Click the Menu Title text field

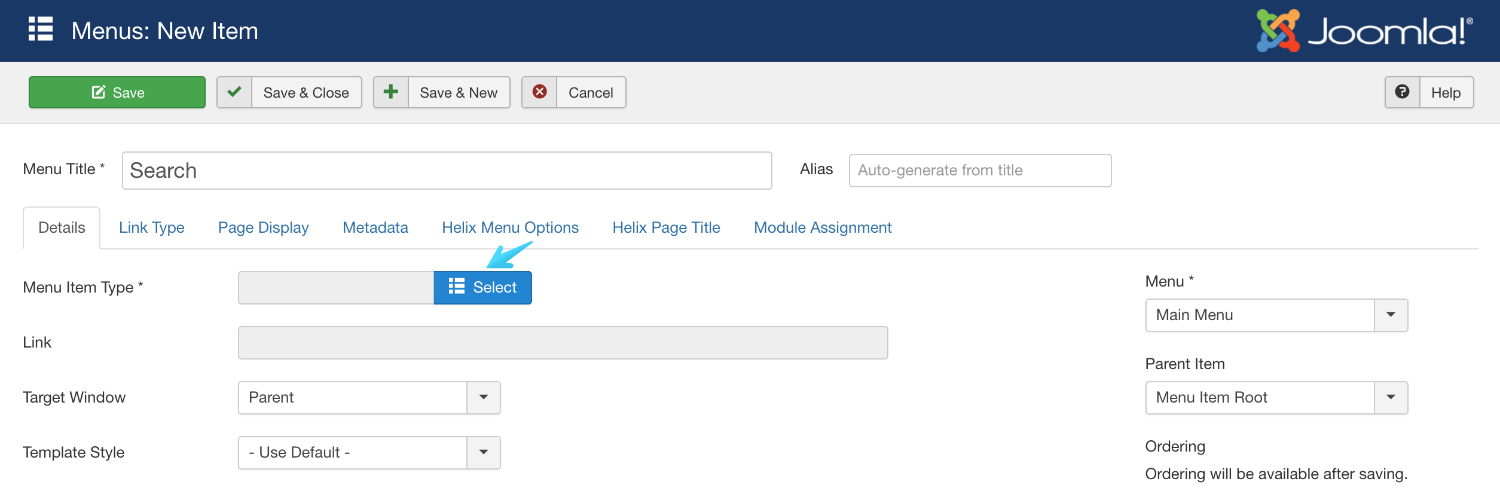[447, 170]
